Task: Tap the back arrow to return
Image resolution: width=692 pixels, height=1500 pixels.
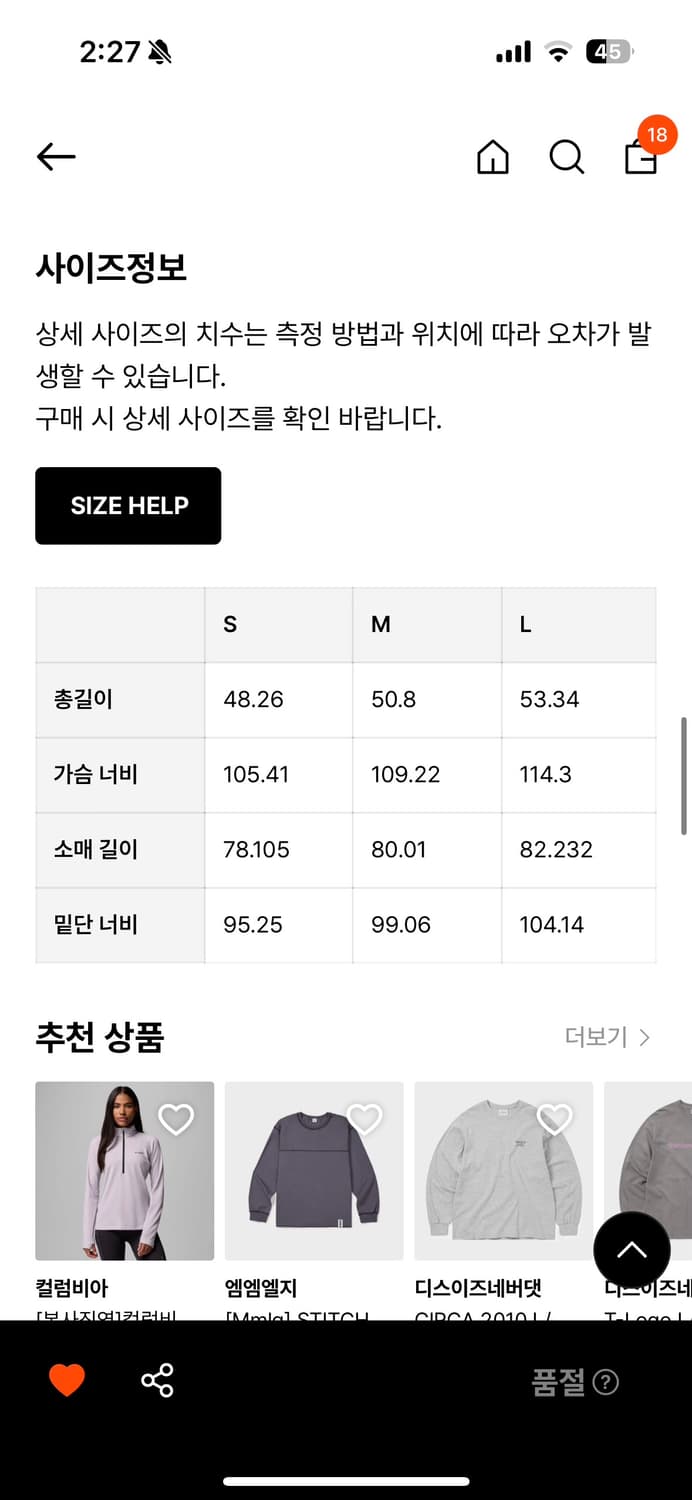Action: click(x=55, y=157)
